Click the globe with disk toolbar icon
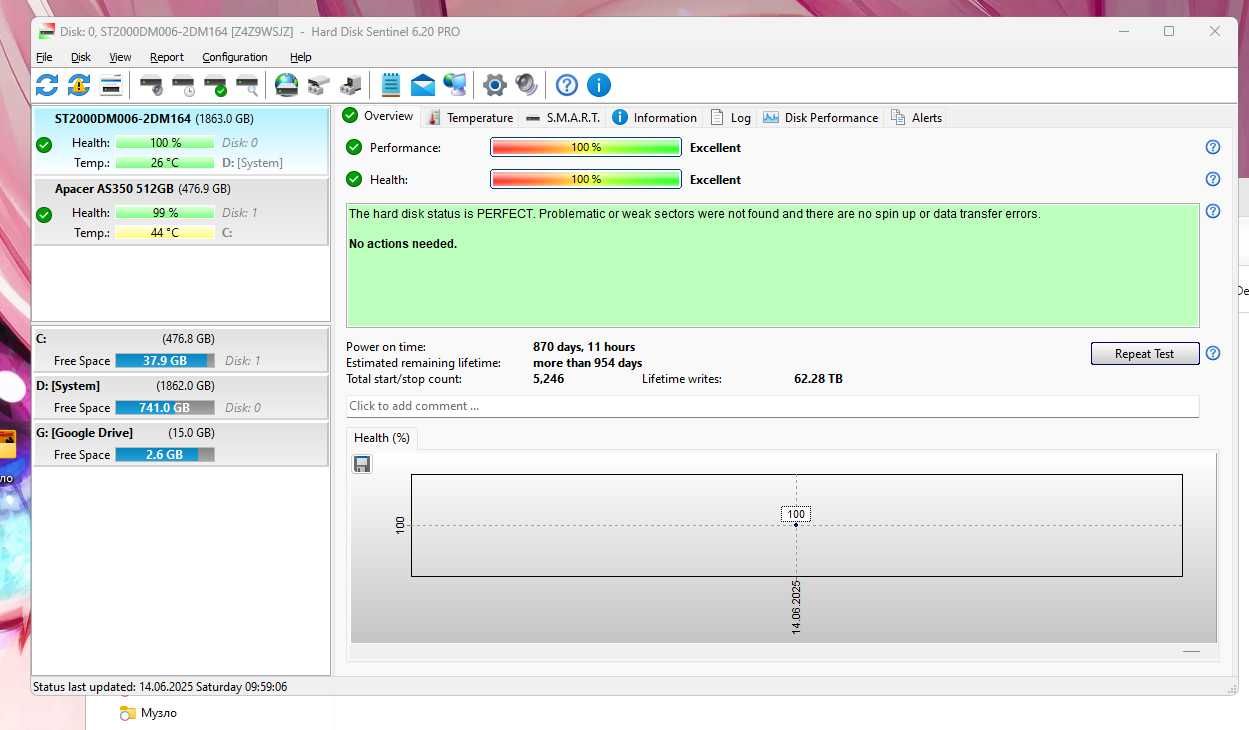Screen dimensions: 1249x730 [x=287, y=85]
